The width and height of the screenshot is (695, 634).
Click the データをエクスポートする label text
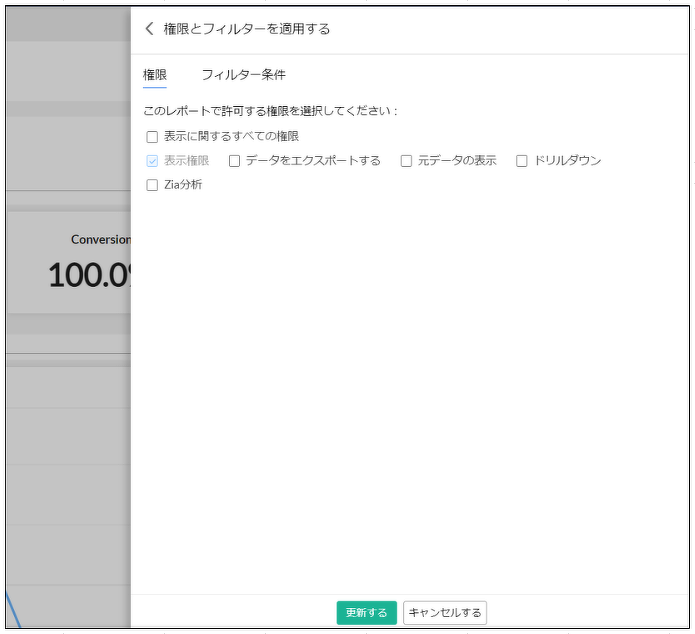point(313,161)
